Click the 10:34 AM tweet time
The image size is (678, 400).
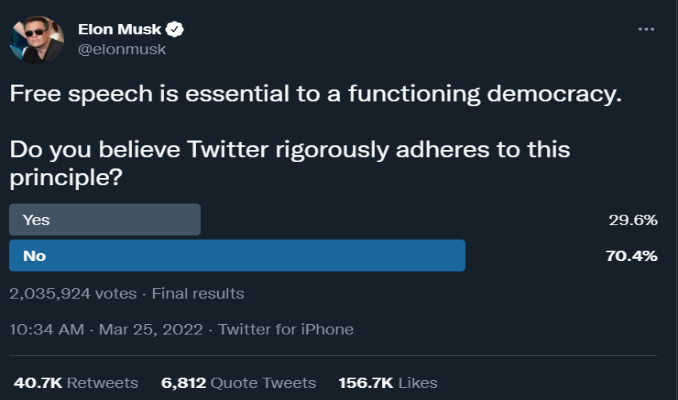[x=46, y=329]
